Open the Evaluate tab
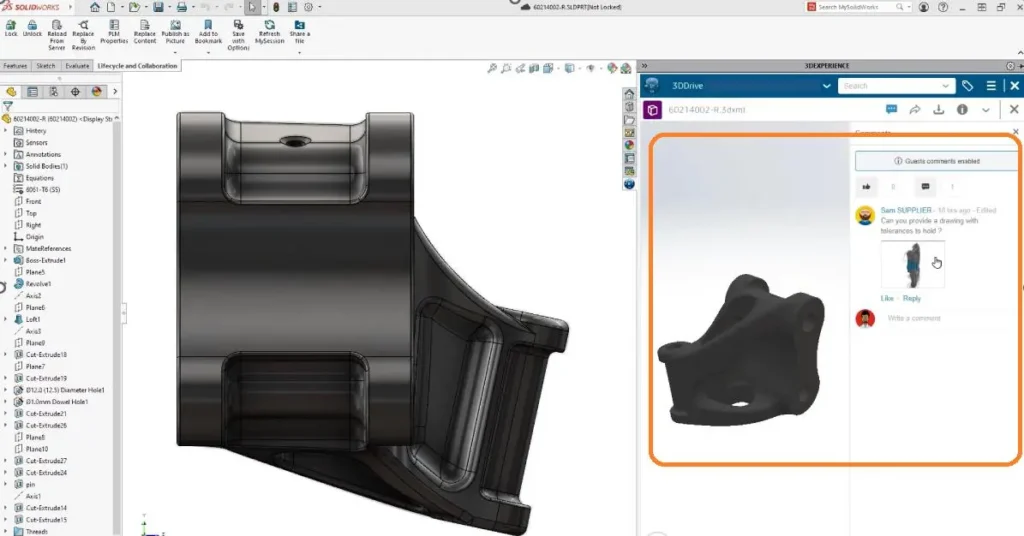 [x=77, y=66]
